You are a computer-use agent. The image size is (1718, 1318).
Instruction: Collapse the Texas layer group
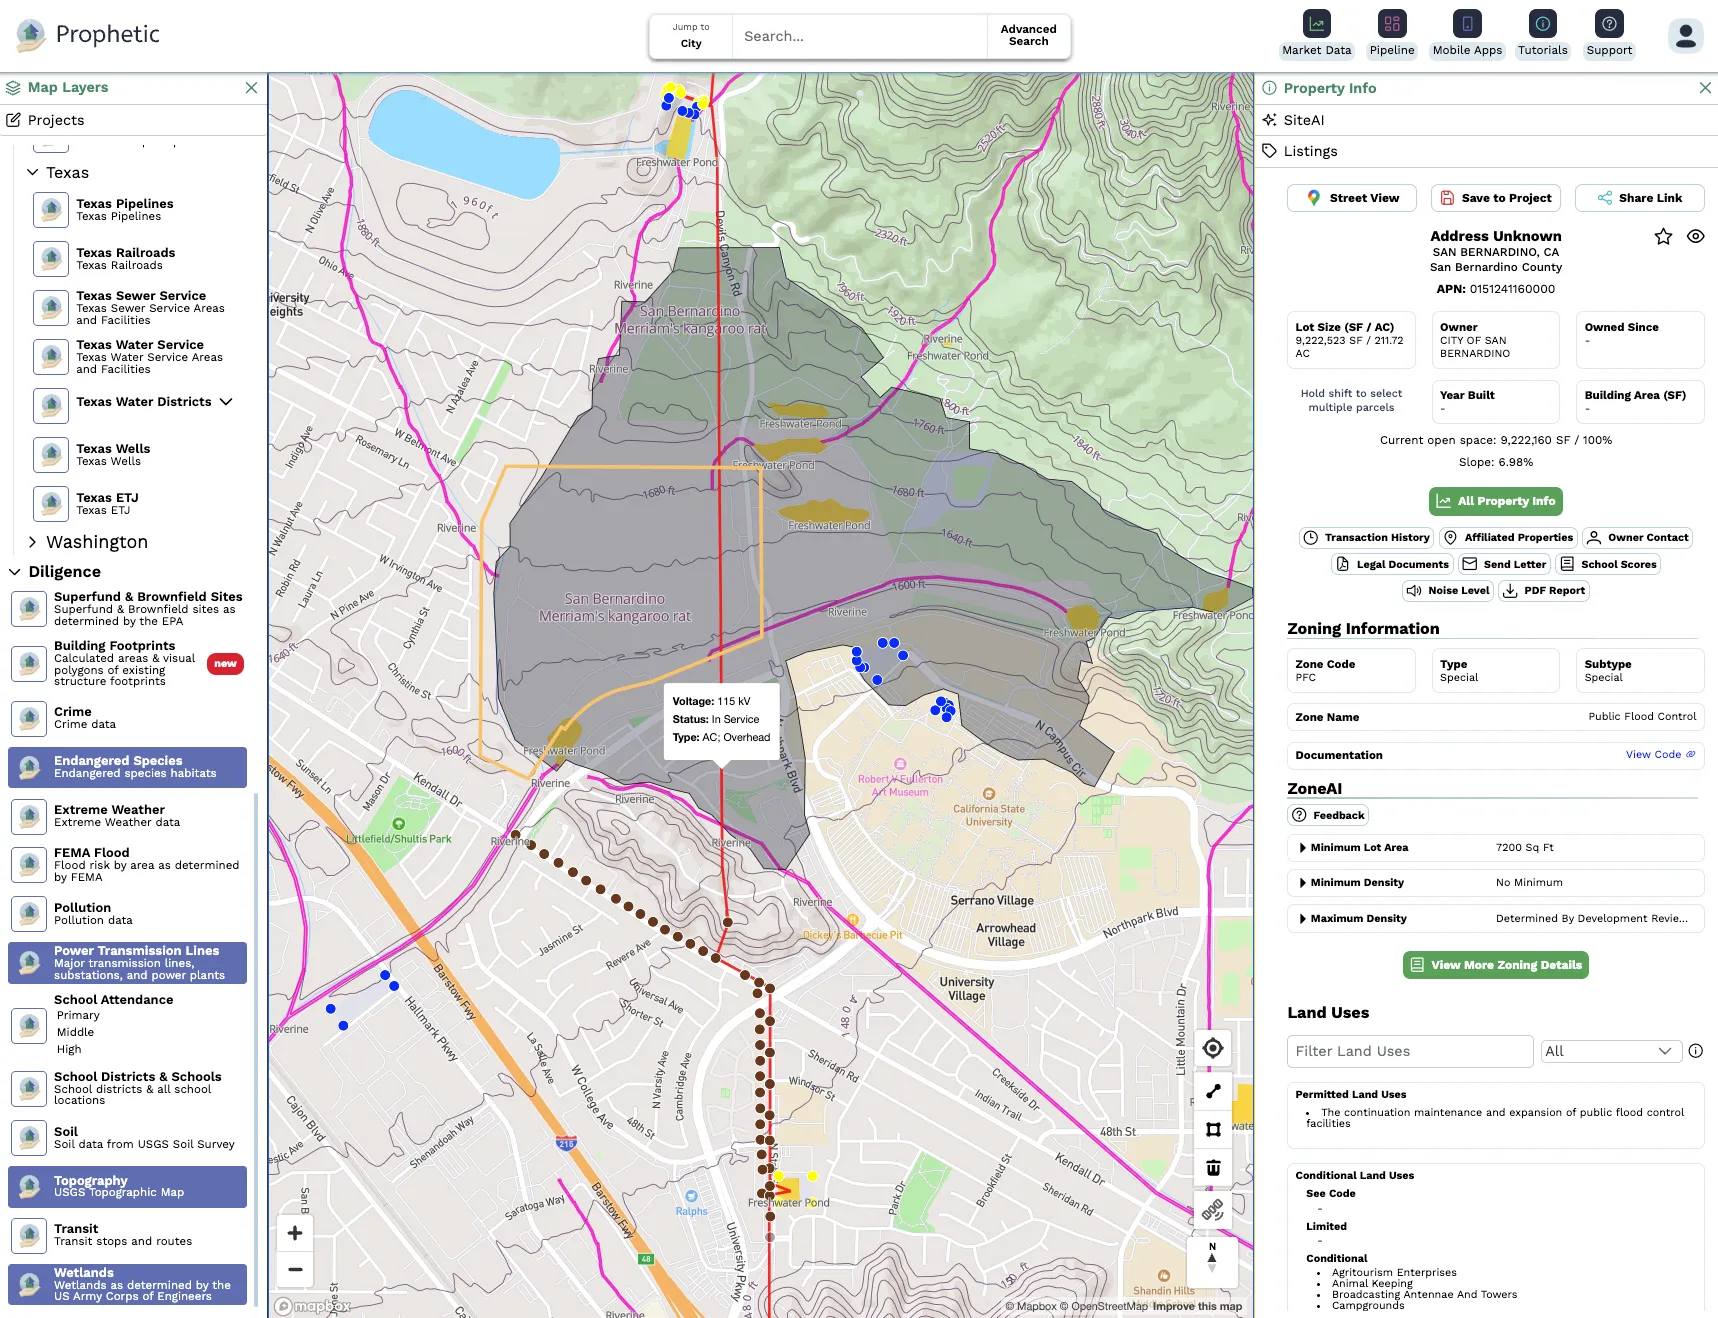click(33, 172)
